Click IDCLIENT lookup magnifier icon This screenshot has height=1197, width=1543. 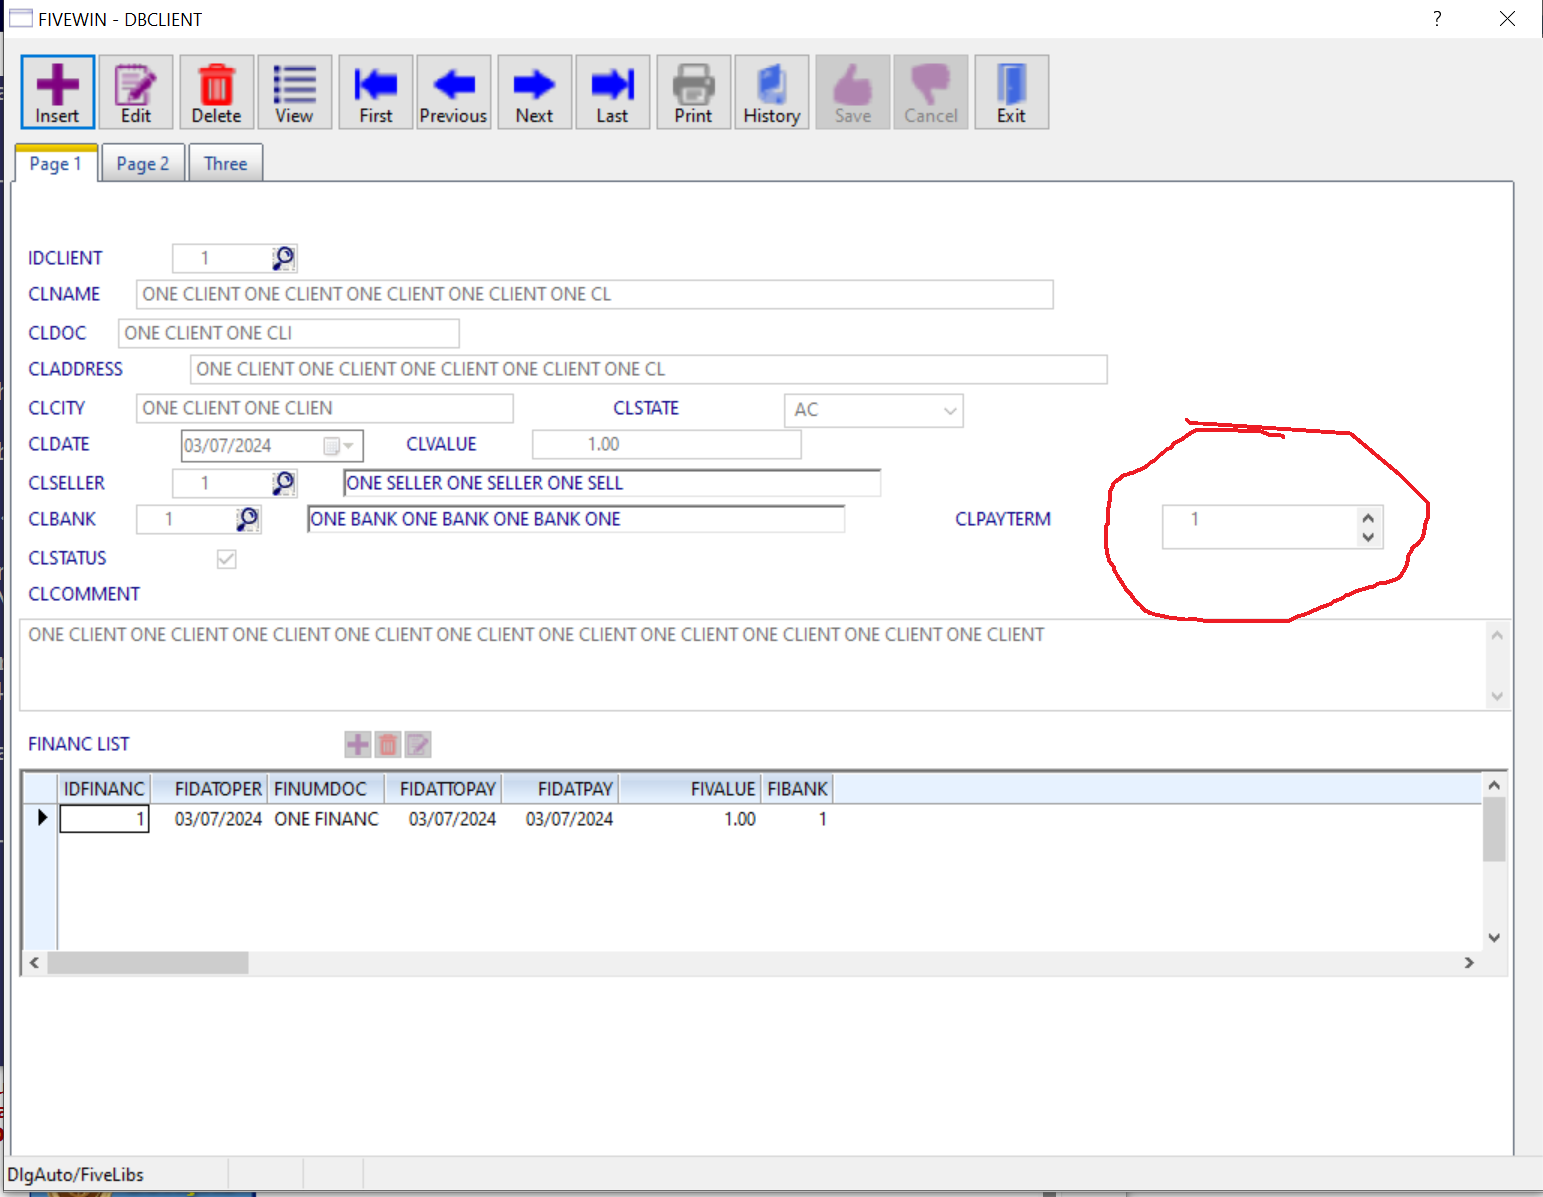click(284, 259)
